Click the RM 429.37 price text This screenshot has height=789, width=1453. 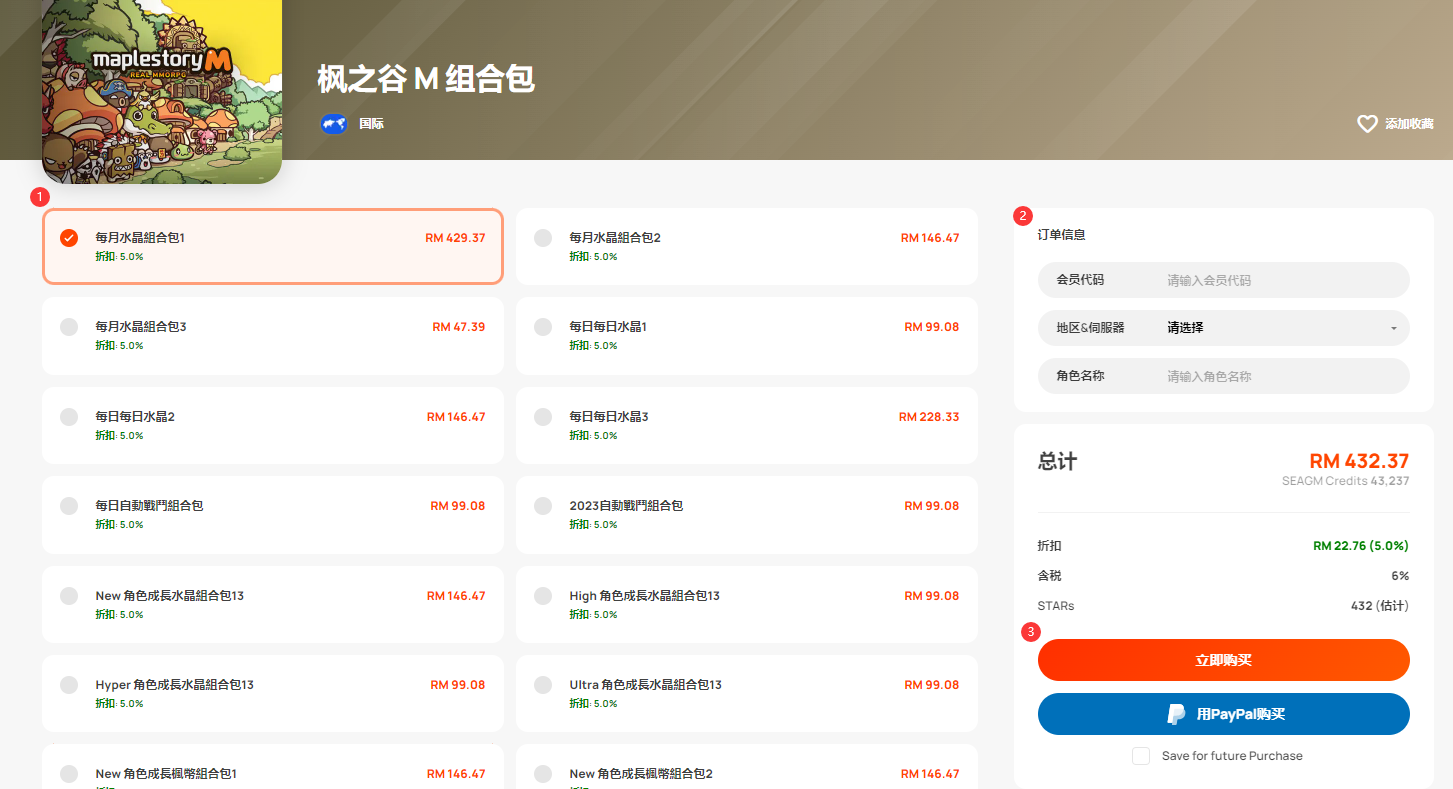(455, 238)
